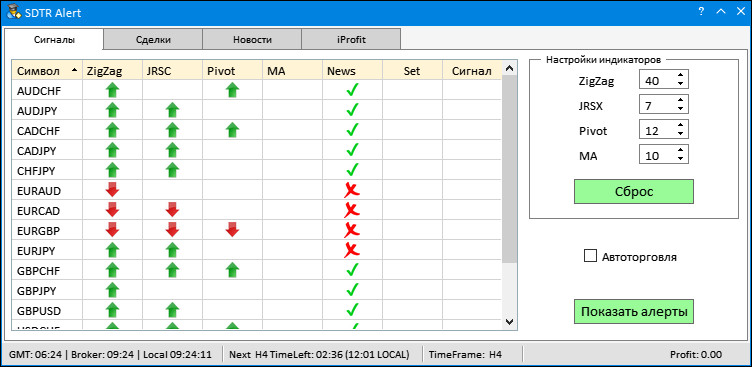The width and height of the screenshot is (752, 367).
Task: Click the Pivot down arrow for EURGBP
Action: (232, 230)
